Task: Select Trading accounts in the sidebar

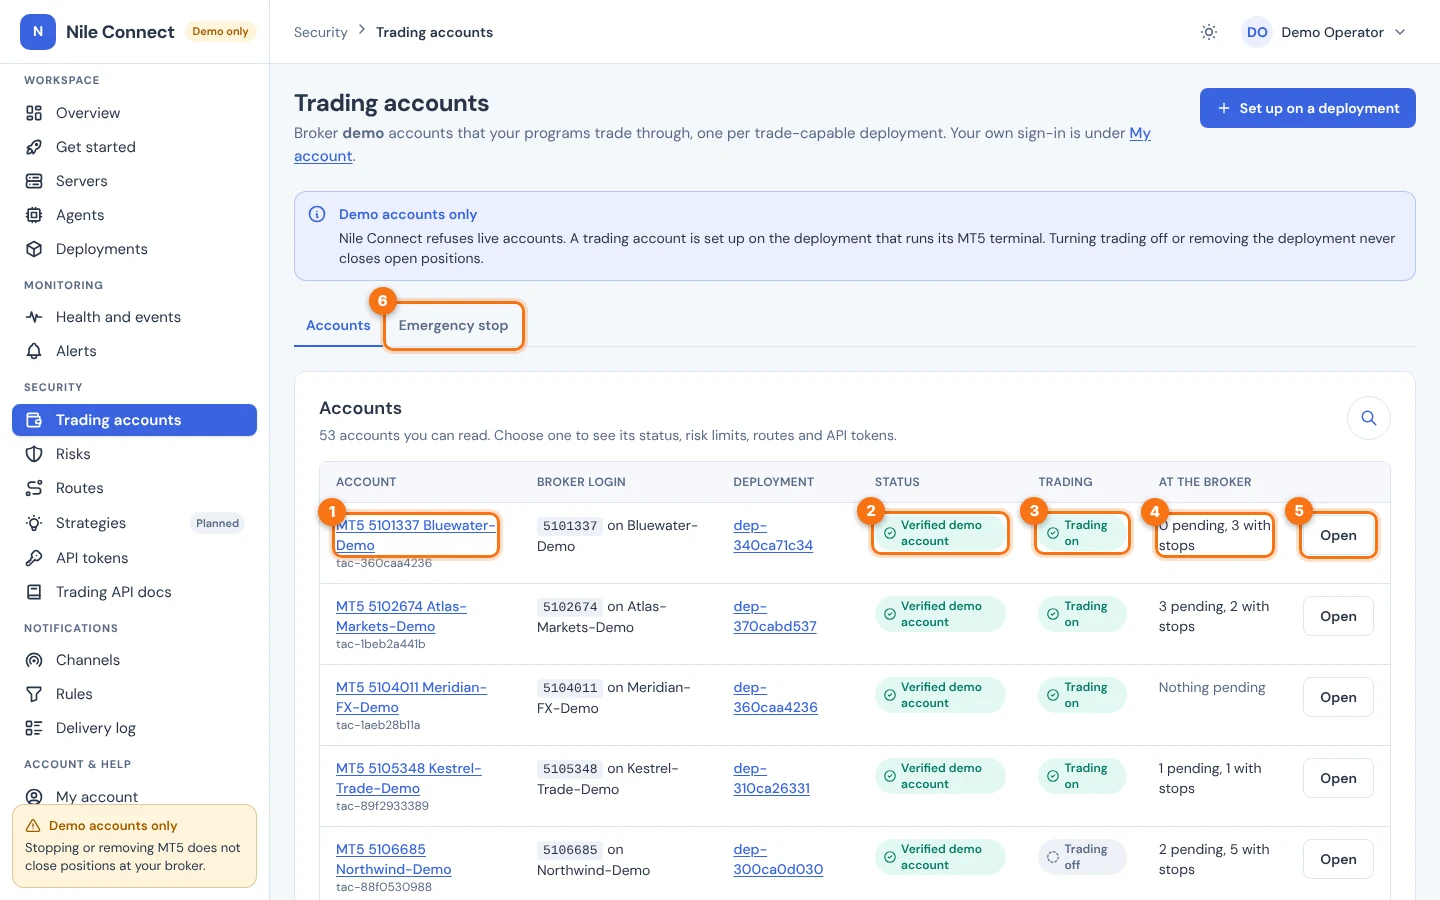Action: (x=134, y=420)
